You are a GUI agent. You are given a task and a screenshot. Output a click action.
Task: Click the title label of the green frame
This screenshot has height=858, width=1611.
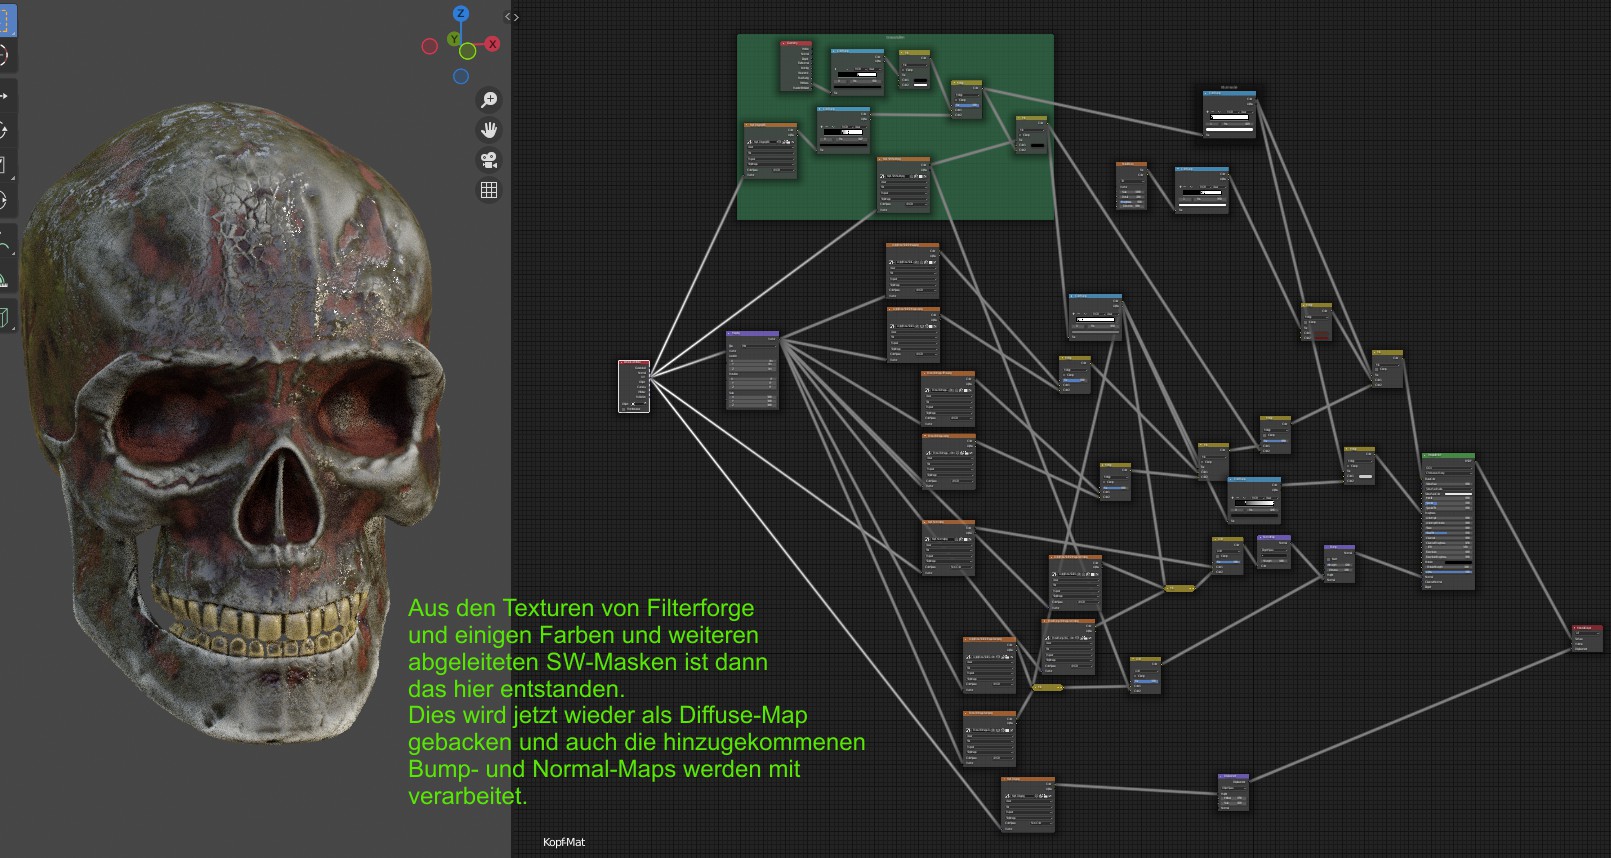tap(895, 38)
